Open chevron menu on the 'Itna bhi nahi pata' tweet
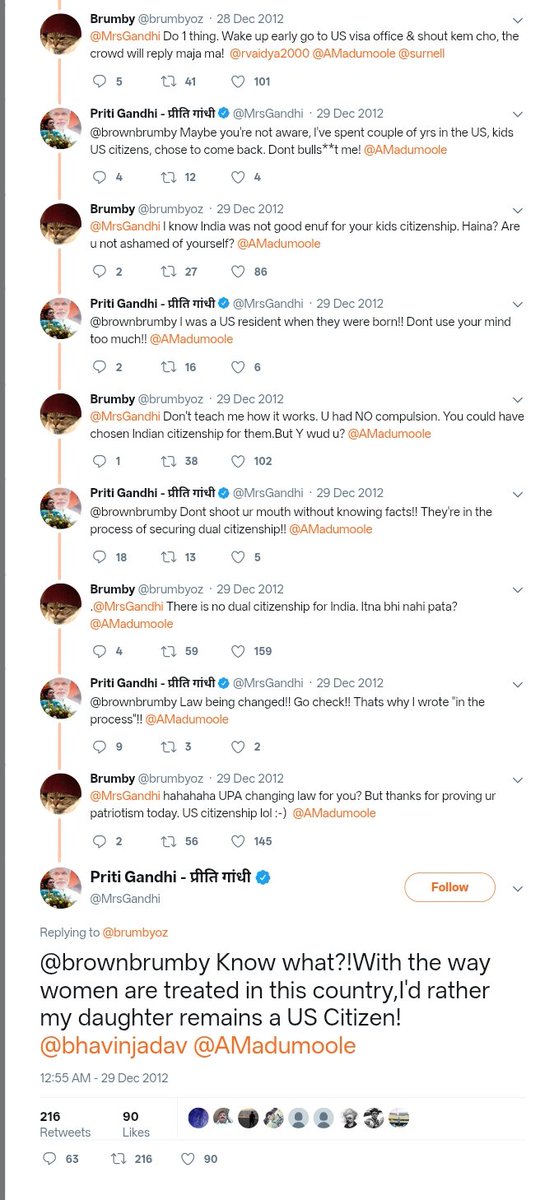 point(516,590)
